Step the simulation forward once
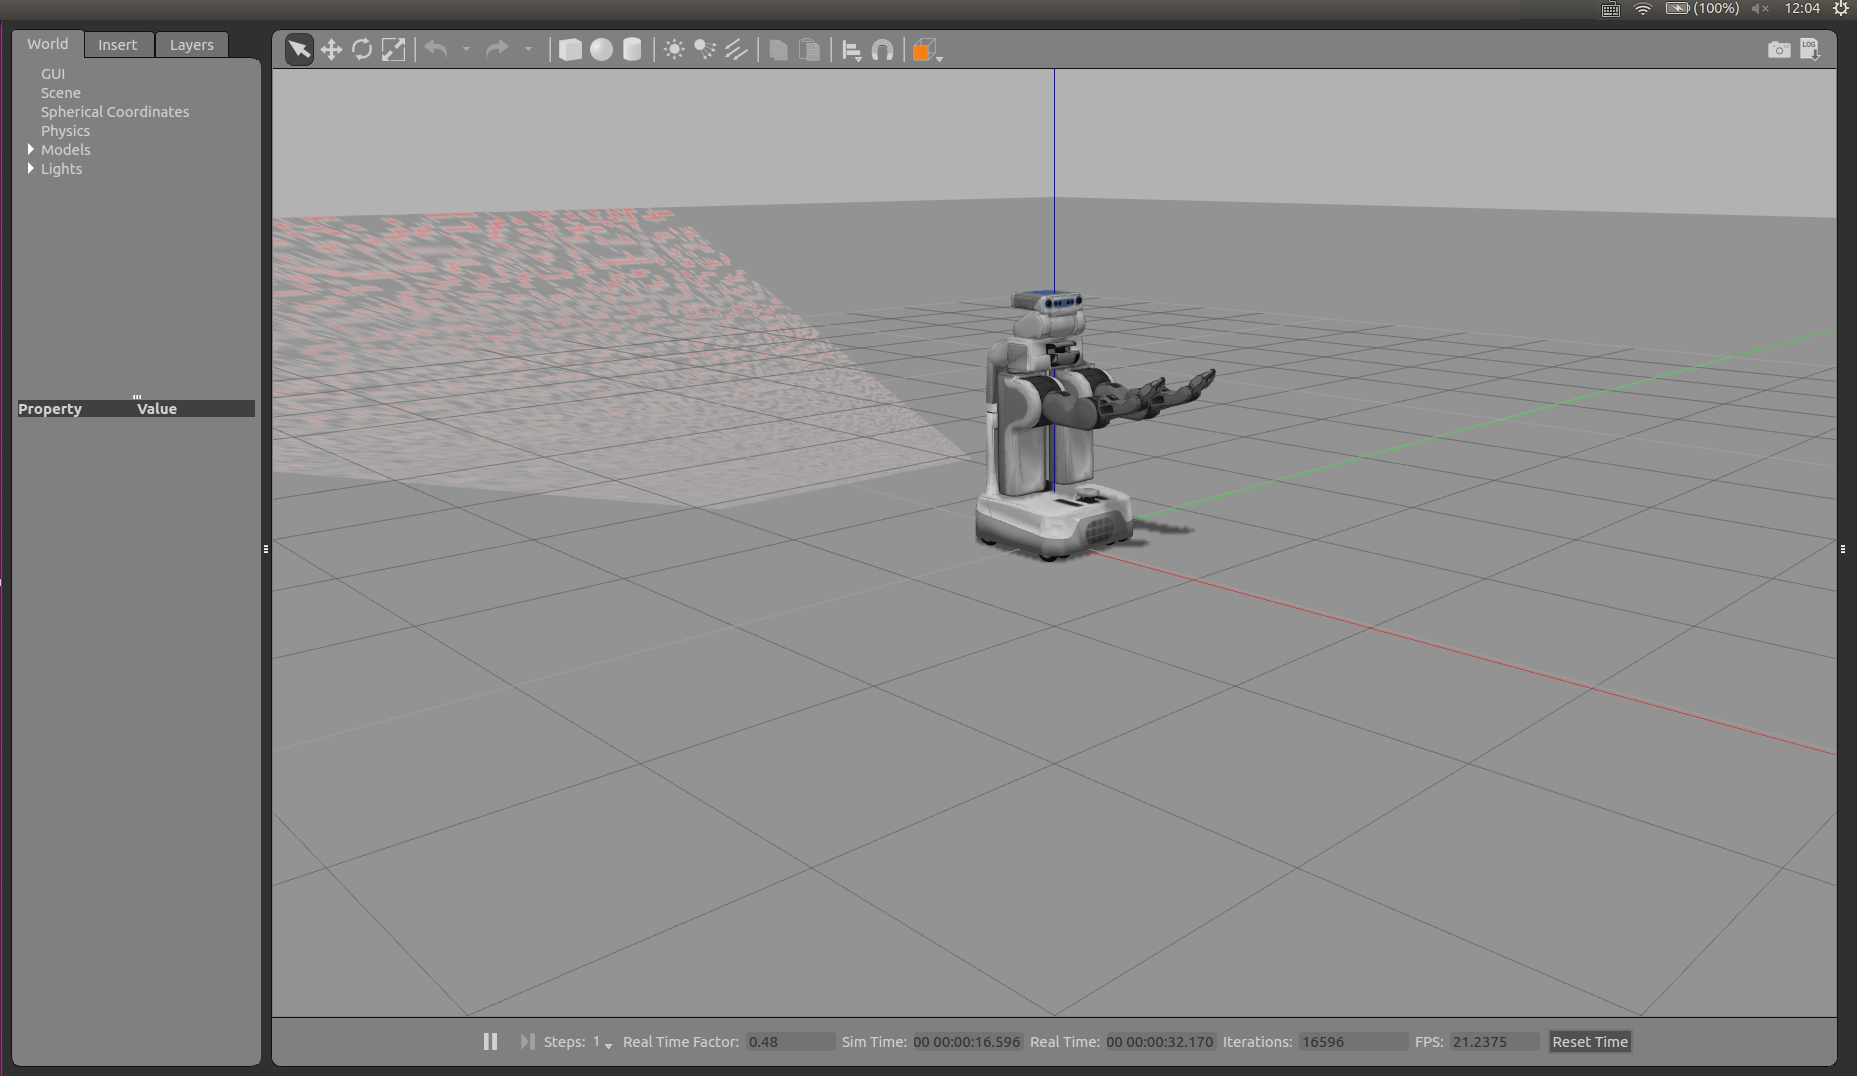This screenshot has height=1076, width=1857. pyautogui.click(x=527, y=1042)
